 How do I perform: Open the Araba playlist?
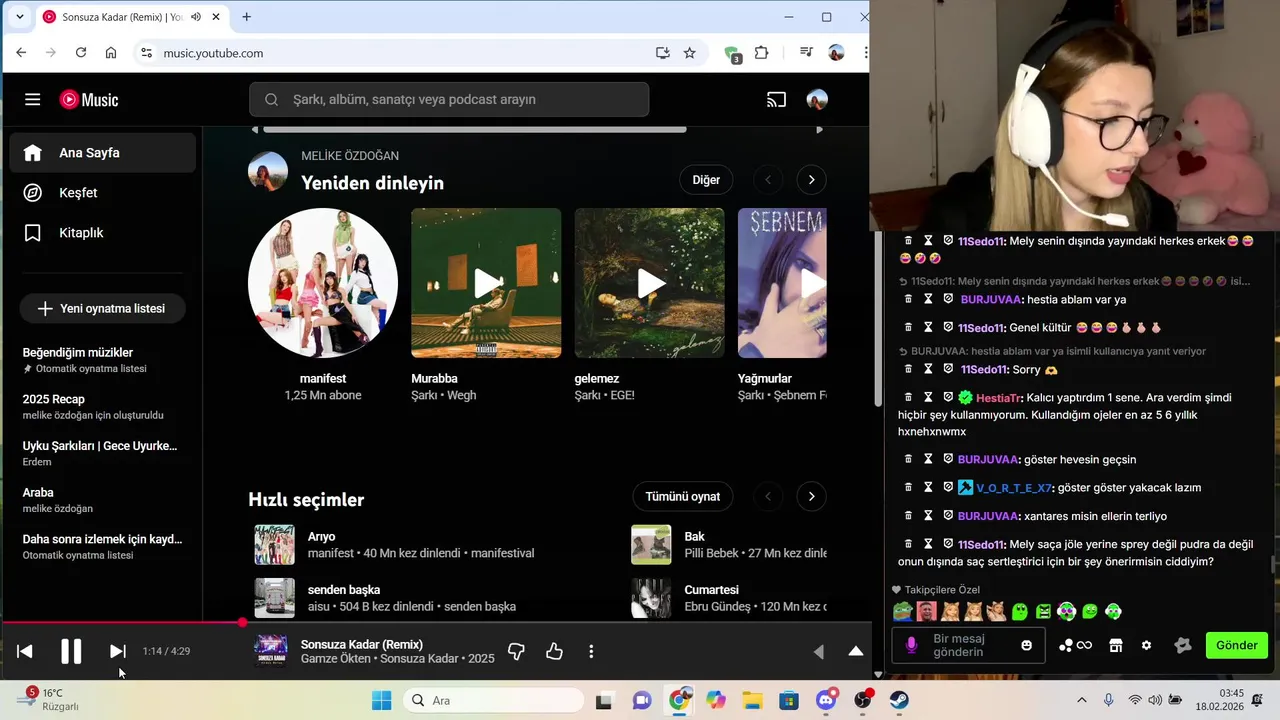coord(103,500)
